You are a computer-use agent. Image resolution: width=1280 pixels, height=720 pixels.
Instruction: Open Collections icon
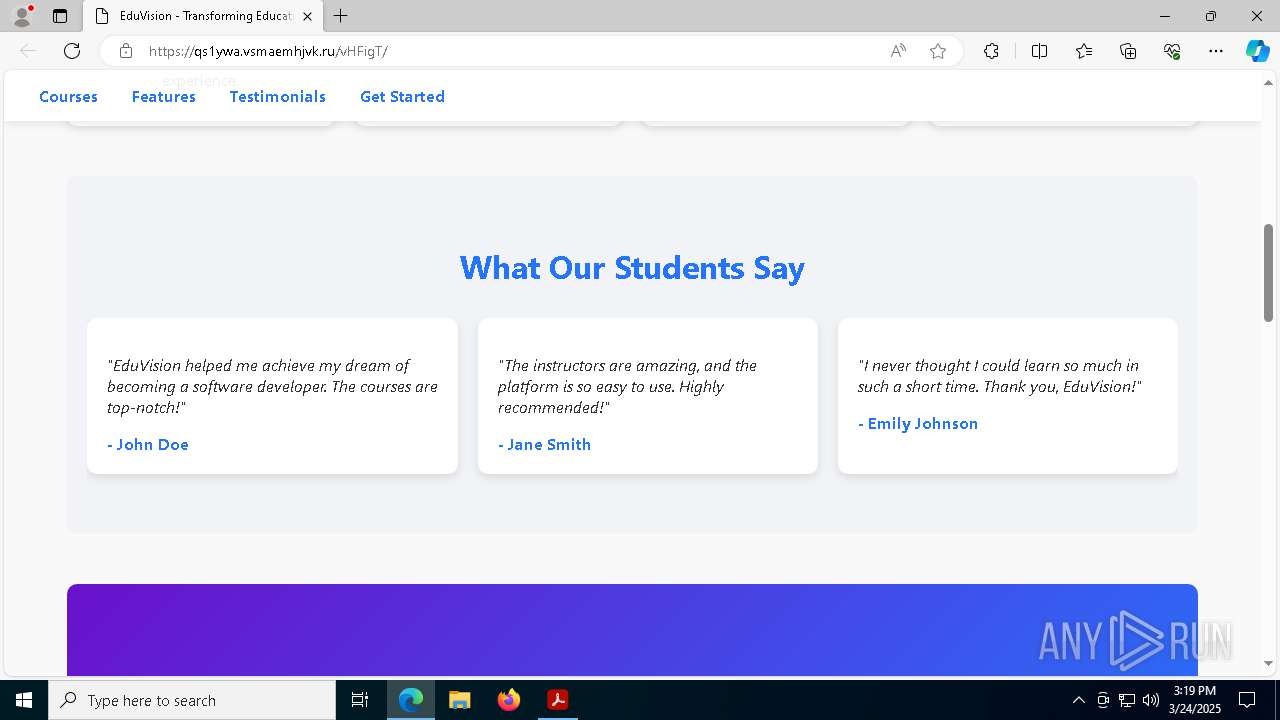(1128, 51)
